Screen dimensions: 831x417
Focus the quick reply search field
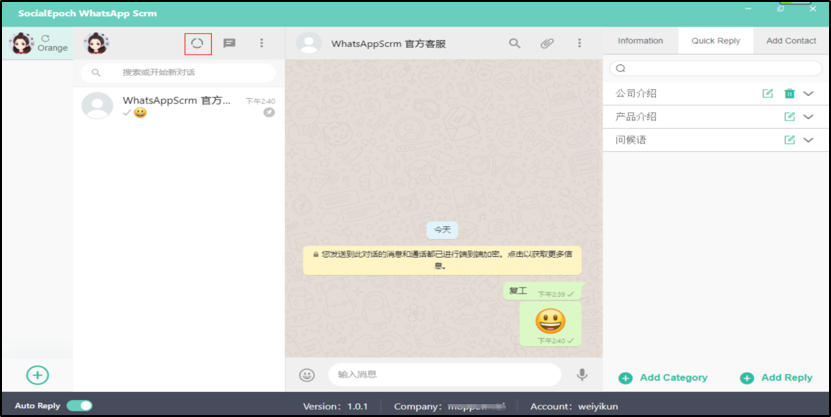point(715,68)
